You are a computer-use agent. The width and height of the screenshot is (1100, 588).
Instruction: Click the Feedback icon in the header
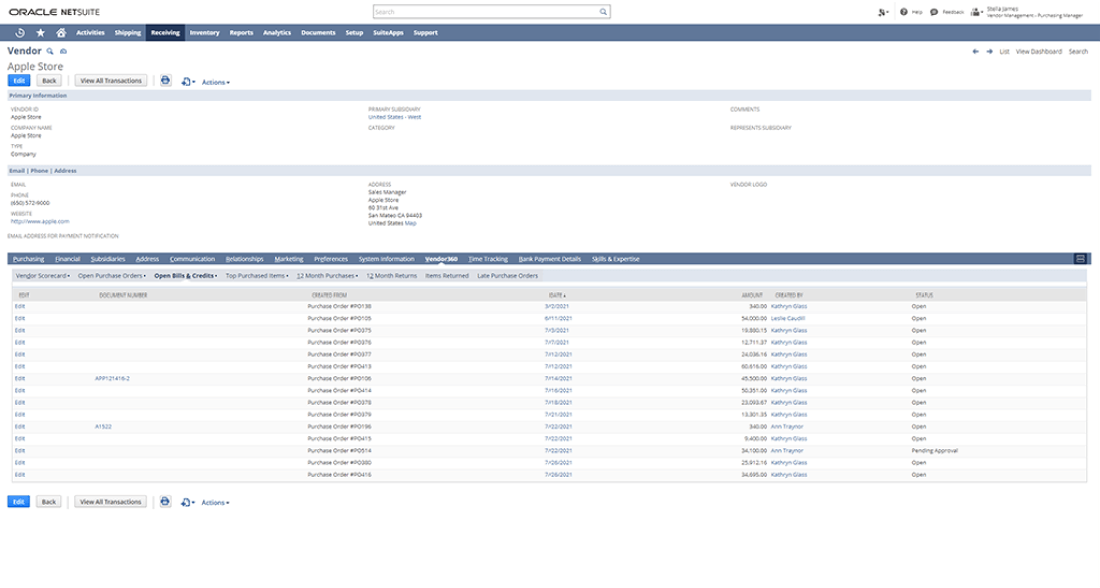pyautogui.click(x=934, y=11)
